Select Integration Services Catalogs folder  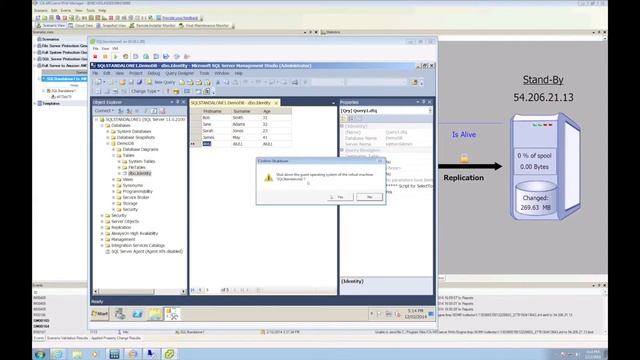click(x=138, y=246)
